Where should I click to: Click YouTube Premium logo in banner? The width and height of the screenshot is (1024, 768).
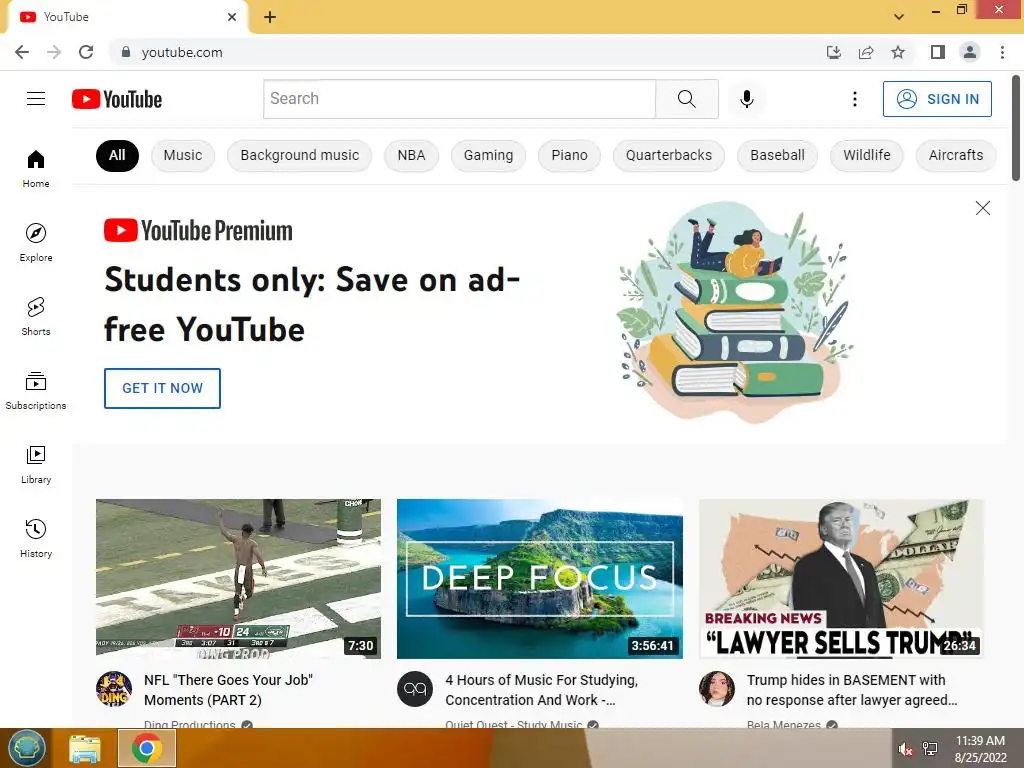click(x=199, y=231)
